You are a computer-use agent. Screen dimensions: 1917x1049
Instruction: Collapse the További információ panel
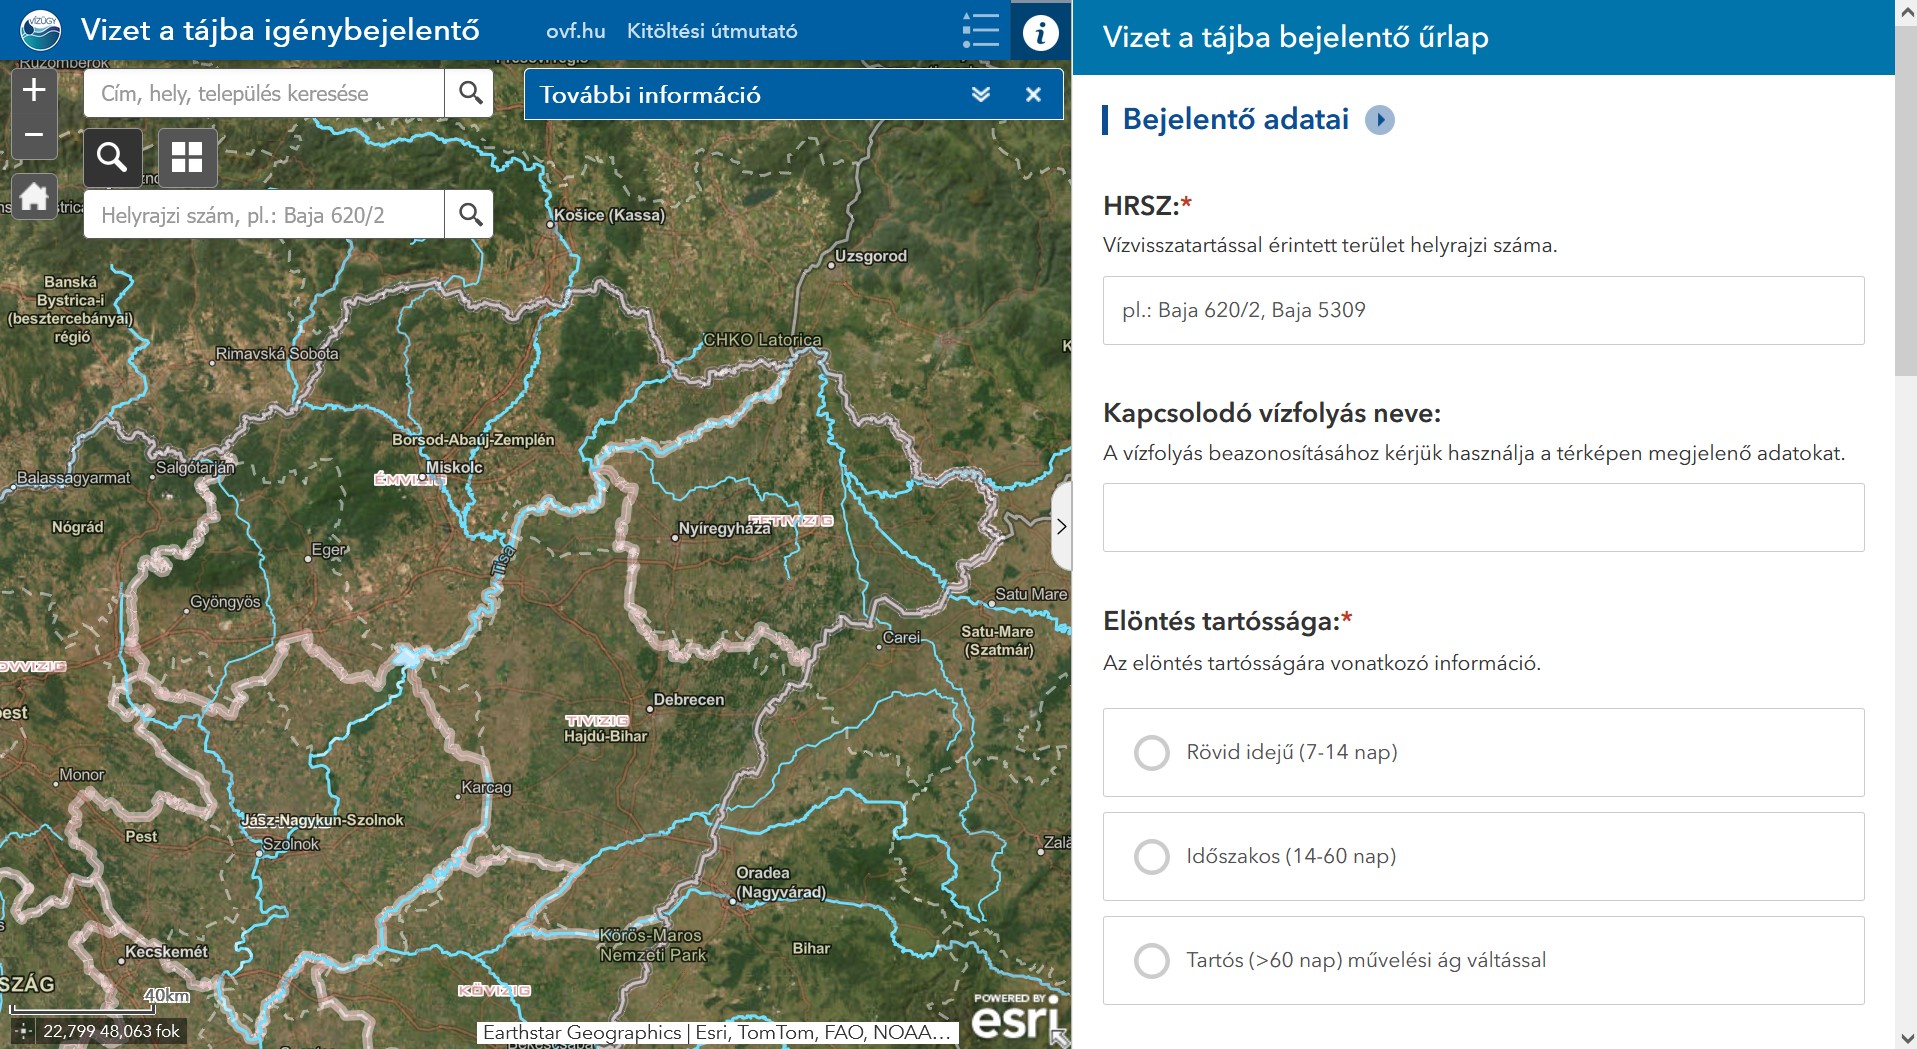pos(981,94)
